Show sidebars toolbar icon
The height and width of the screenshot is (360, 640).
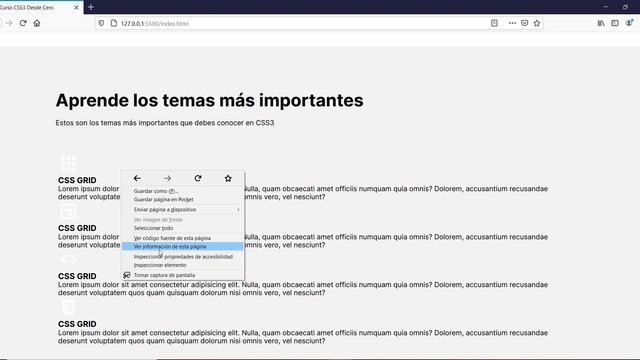coord(615,23)
